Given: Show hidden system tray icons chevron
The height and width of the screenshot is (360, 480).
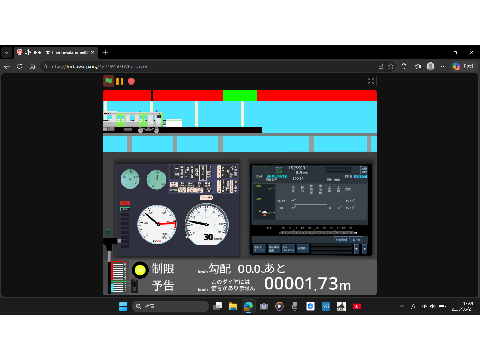Looking at the screenshot, I should [x=402, y=306].
